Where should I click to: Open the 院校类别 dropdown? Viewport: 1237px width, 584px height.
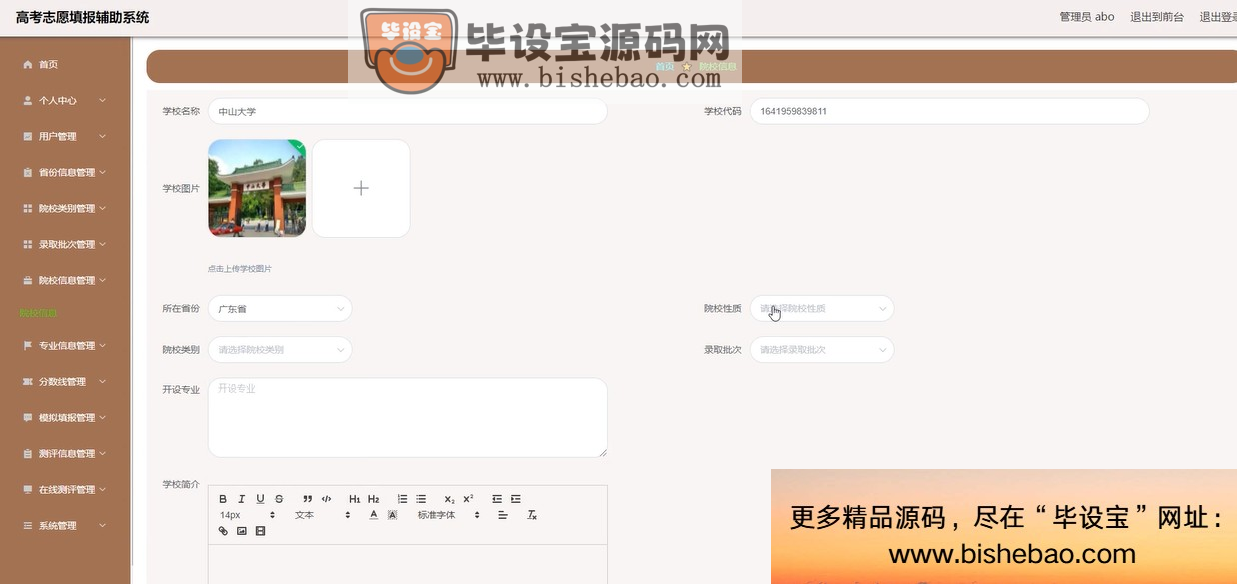point(280,350)
